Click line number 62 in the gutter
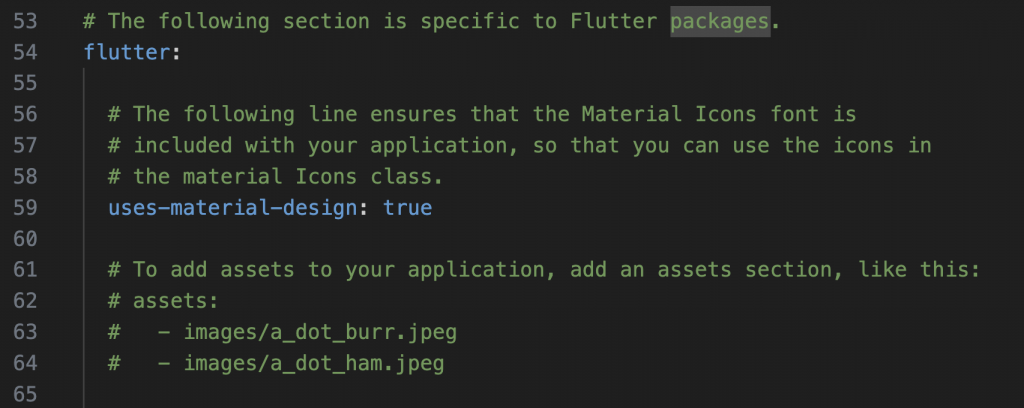Image resolution: width=1024 pixels, height=408 pixels. [x=25, y=301]
